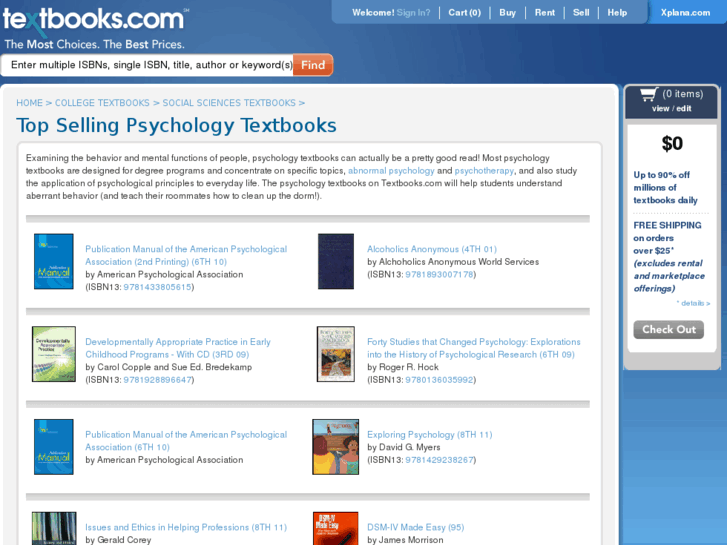Open SOCIAL SCIENCES TEXTBOOKS breadcrumb
The image size is (727, 545).
point(229,103)
